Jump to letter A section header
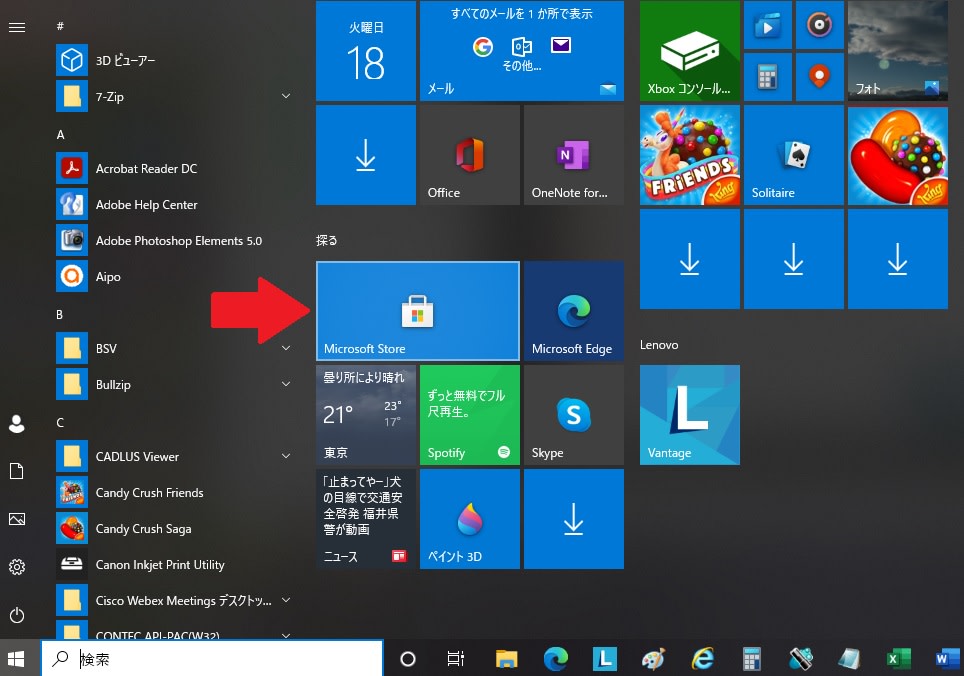Screen dimensions: 964x676 pyautogui.click(x=60, y=135)
